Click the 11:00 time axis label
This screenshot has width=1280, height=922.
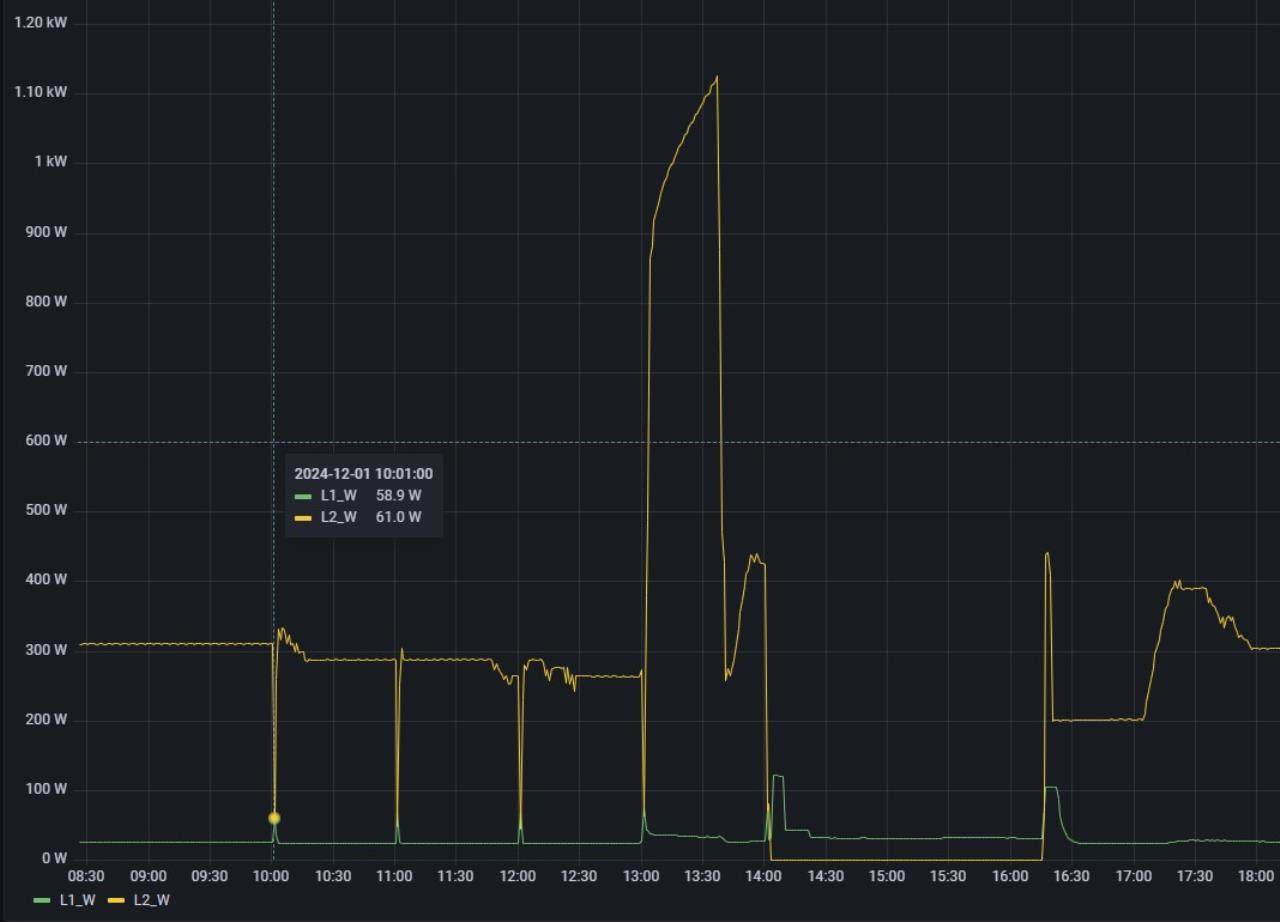394,876
